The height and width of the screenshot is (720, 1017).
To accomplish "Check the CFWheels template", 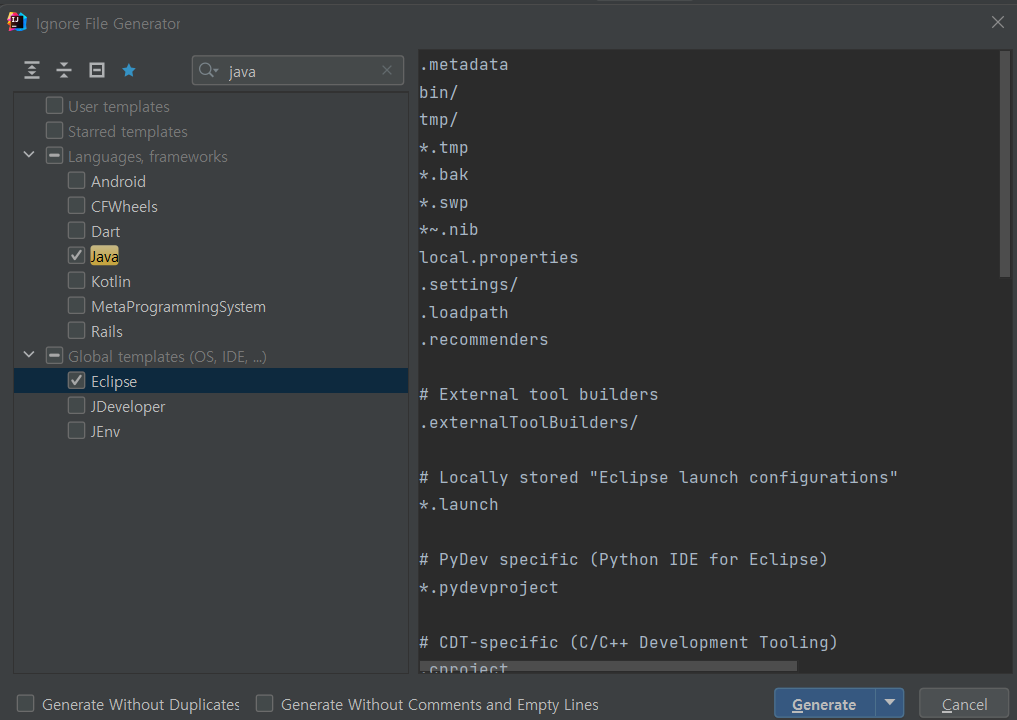I will [x=77, y=206].
